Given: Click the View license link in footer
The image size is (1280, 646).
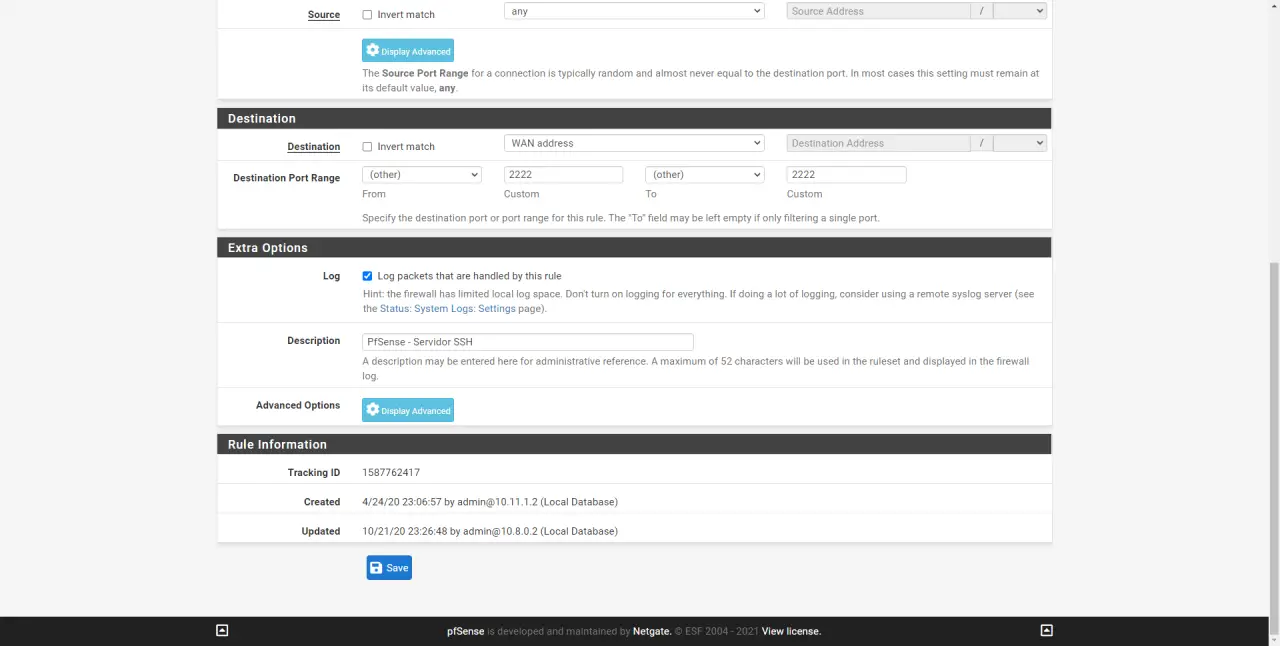Looking at the screenshot, I should tap(791, 631).
